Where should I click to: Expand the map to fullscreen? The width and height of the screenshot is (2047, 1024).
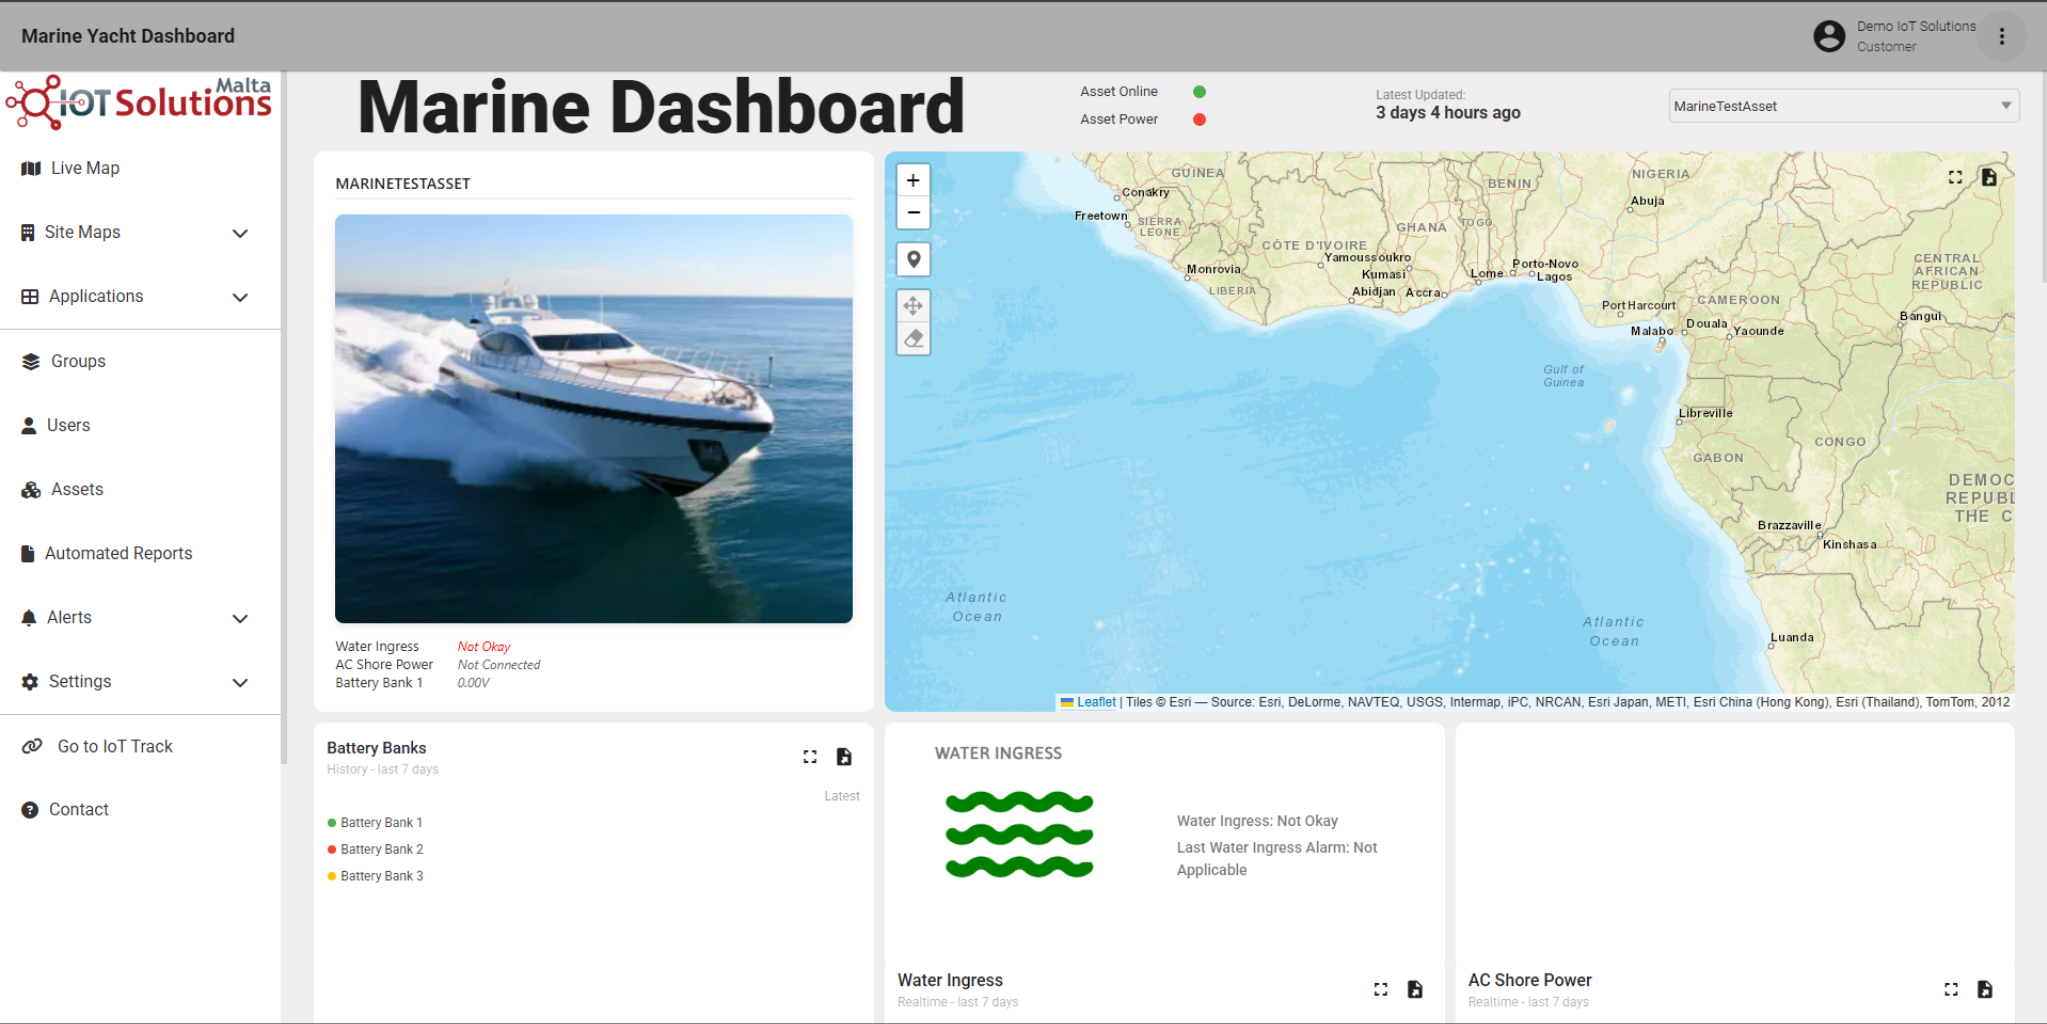point(1955,177)
